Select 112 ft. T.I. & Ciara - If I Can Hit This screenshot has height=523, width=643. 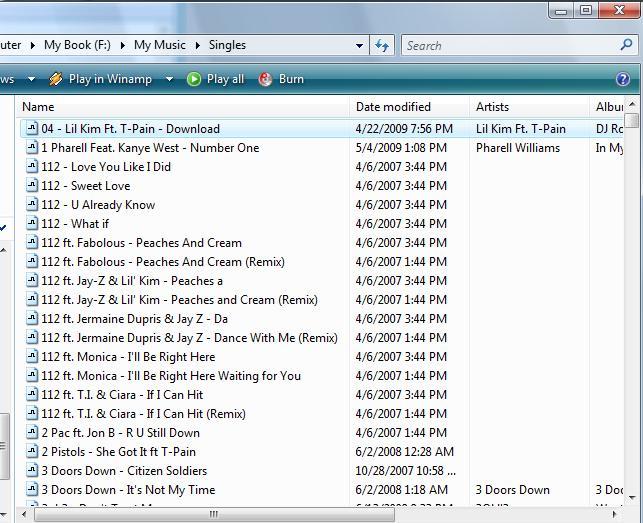pos(122,395)
